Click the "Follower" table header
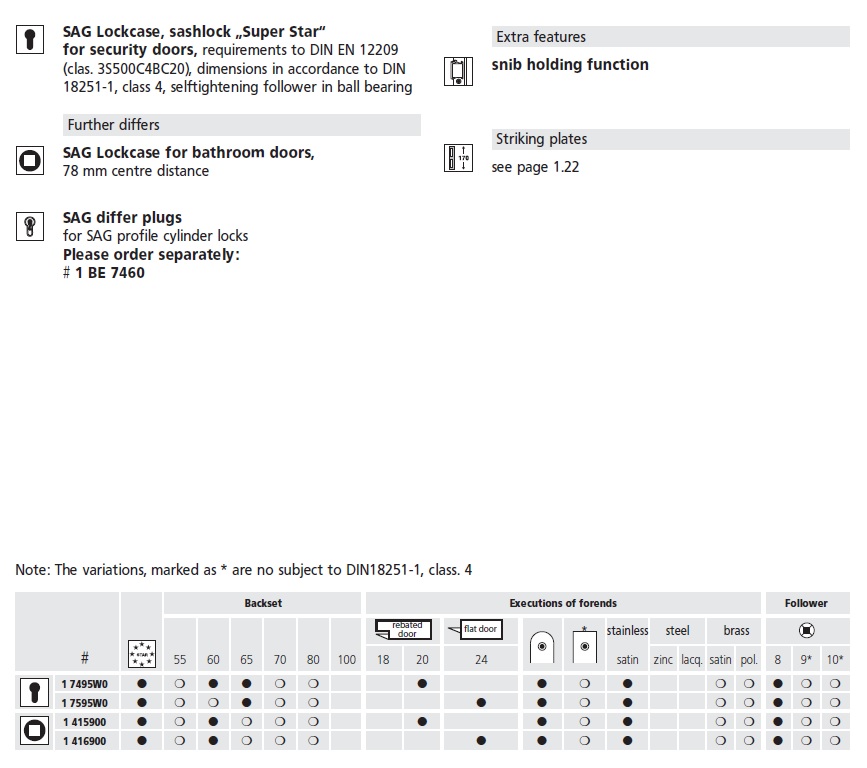The height and width of the screenshot is (768, 867). point(806,603)
